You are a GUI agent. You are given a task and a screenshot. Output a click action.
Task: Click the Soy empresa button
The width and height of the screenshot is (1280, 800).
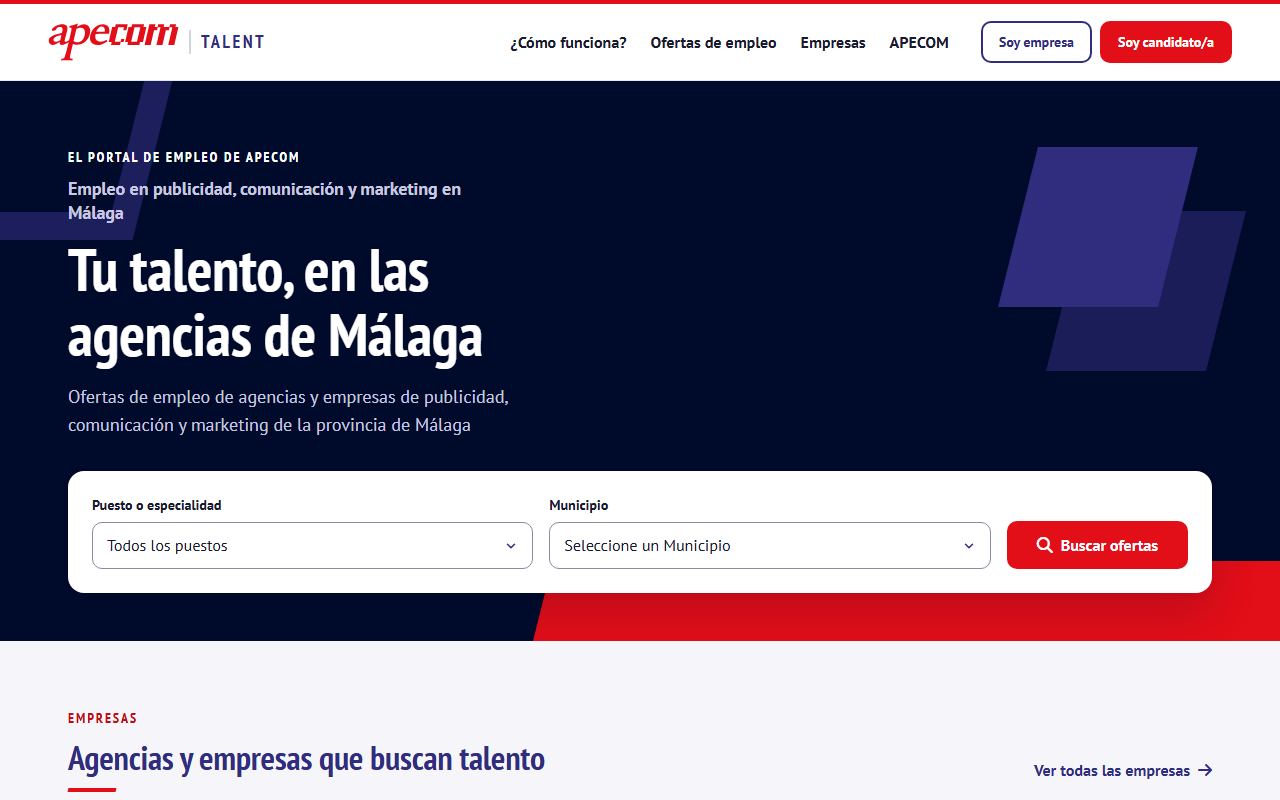pos(1036,42)
